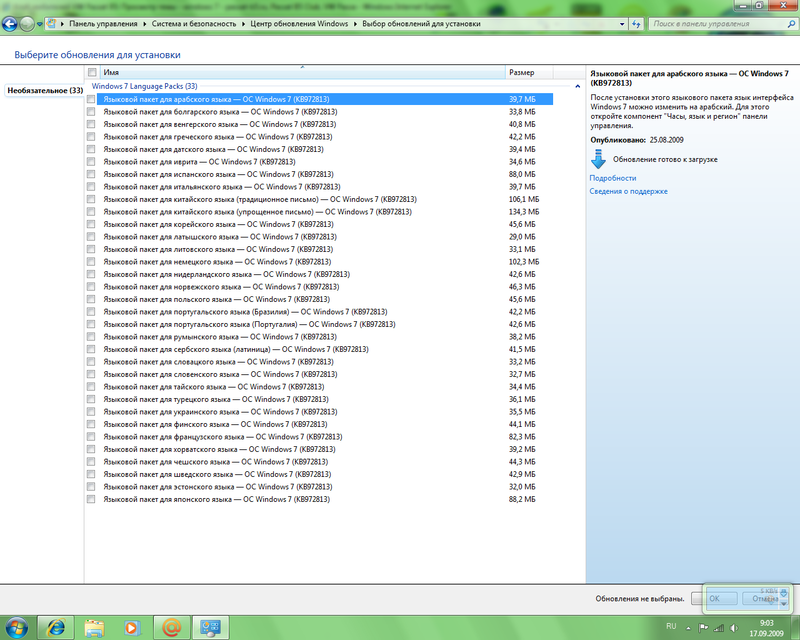The image size is (800, 640).
Task: Open the recent pages dropdown arrow
Action: (x=39, y=24)
